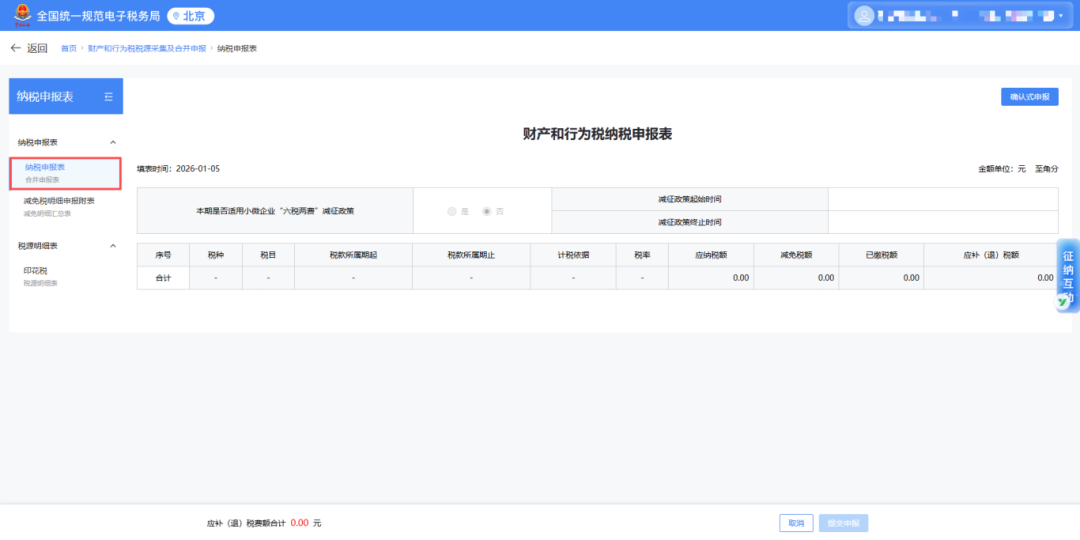This screenshot has height=540, width=1080.
Task: Go to 首页 via the breadcrumb
Action: click(x=68, y=48)
